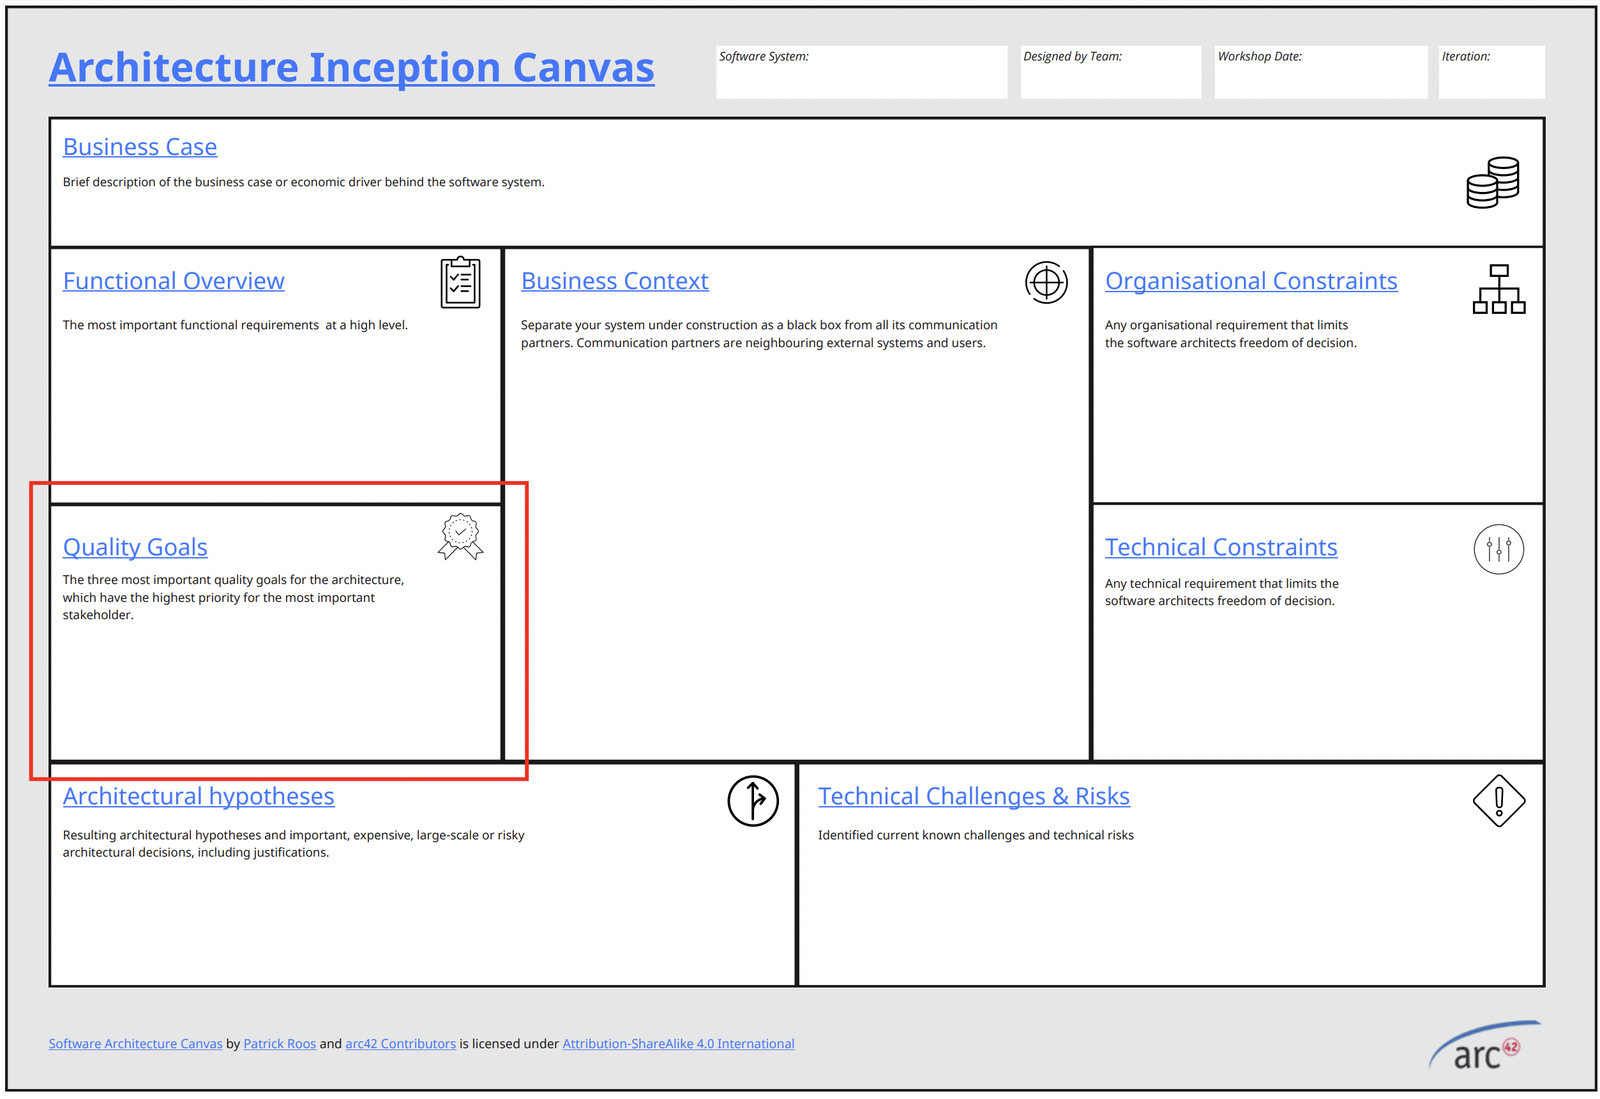Open the Quality Goals link
Image resolution: width=1600 pixels, height=1099 pixels.
pos(134,548)
